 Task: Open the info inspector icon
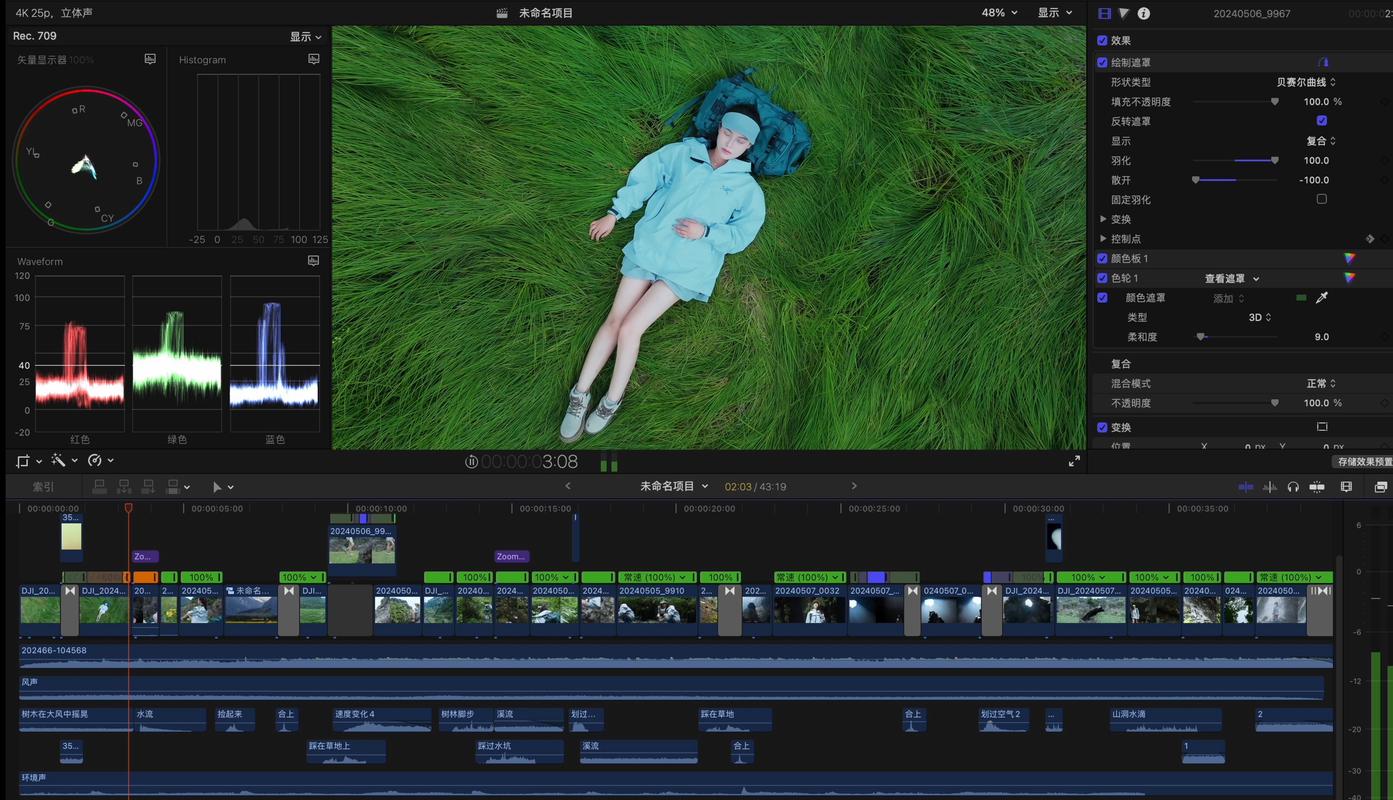click(1144, 13)
